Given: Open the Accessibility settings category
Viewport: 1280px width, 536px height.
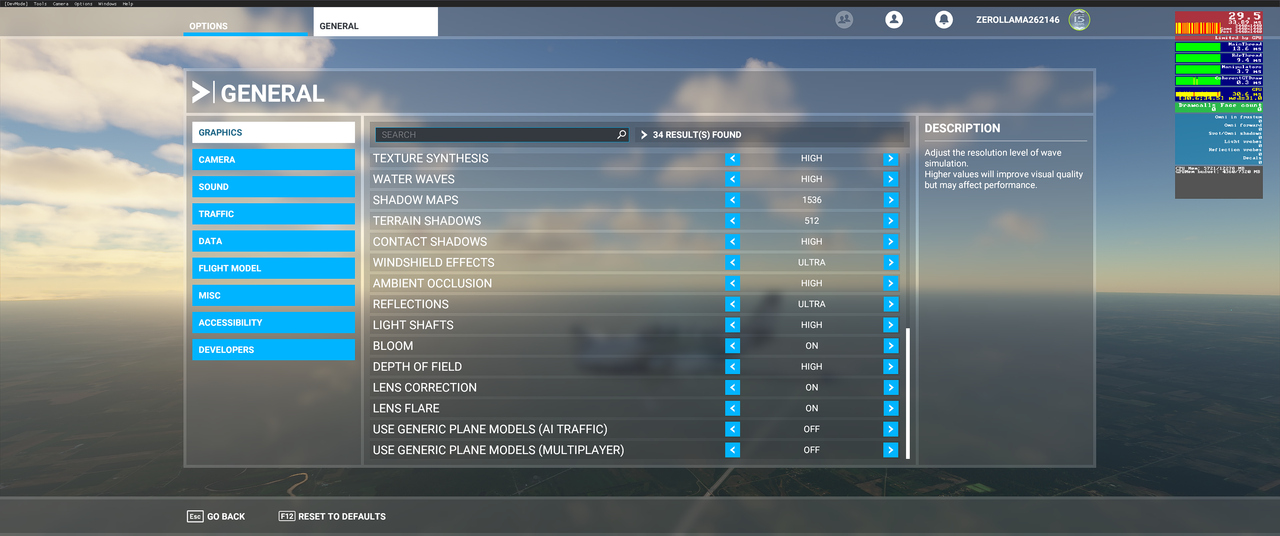Looking at the screenshot, I should (x=273, y=323).
